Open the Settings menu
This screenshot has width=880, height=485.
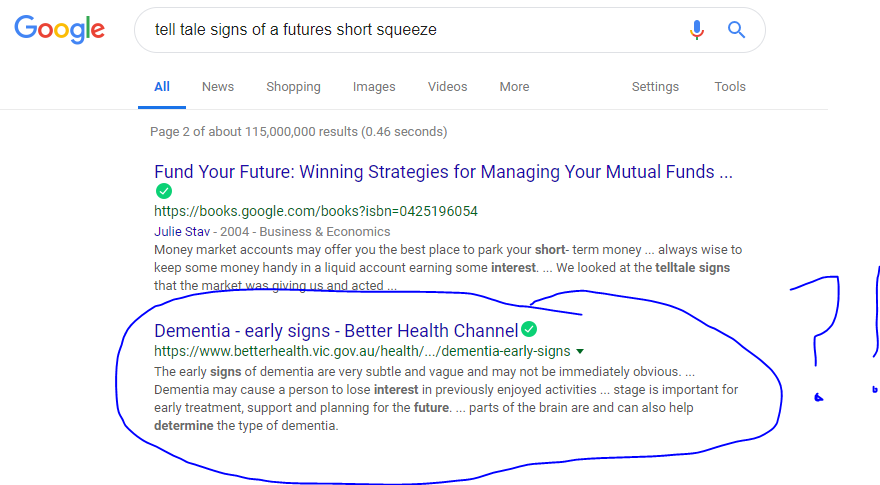[x=655, y=86]
